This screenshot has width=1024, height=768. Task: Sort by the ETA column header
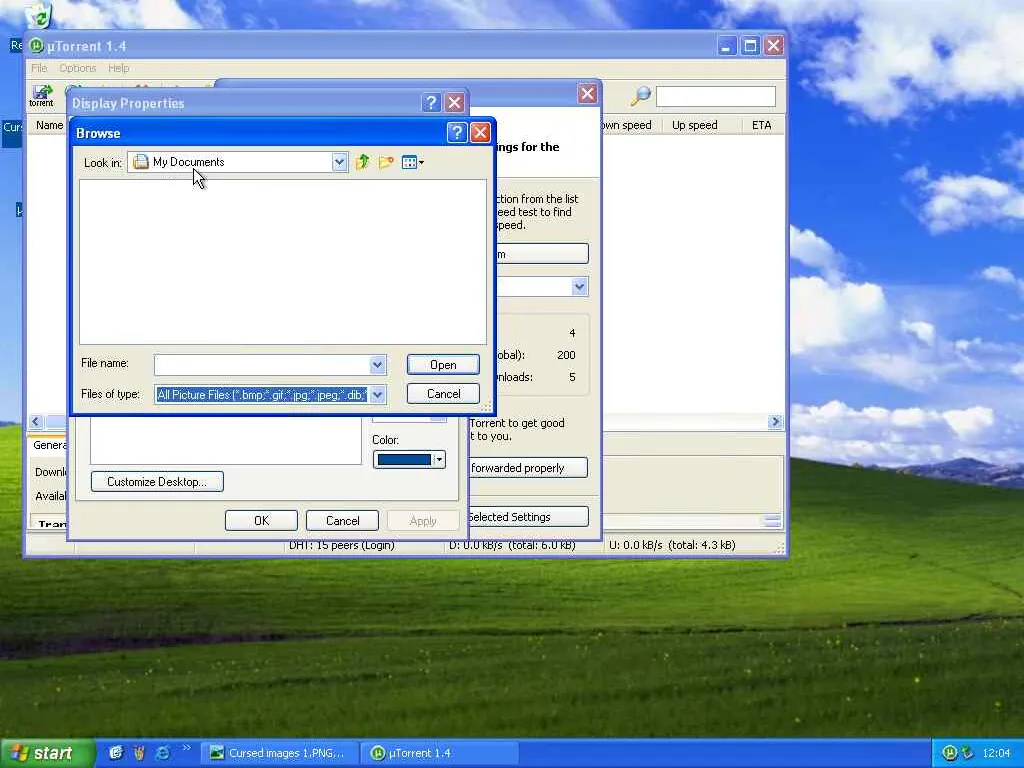coord(761,125)
